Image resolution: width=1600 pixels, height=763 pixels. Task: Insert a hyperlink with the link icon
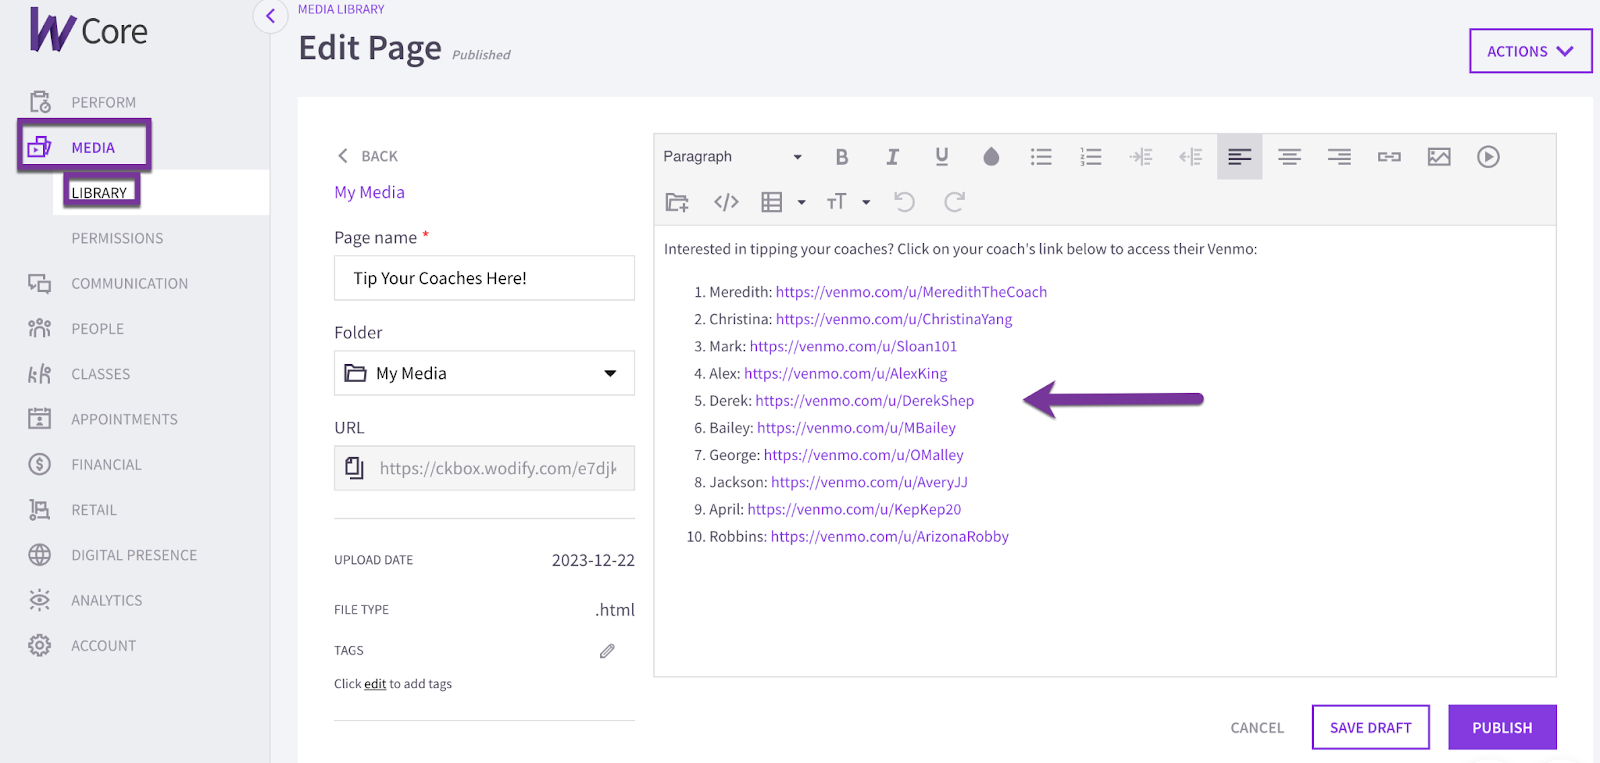(1389, 157)
